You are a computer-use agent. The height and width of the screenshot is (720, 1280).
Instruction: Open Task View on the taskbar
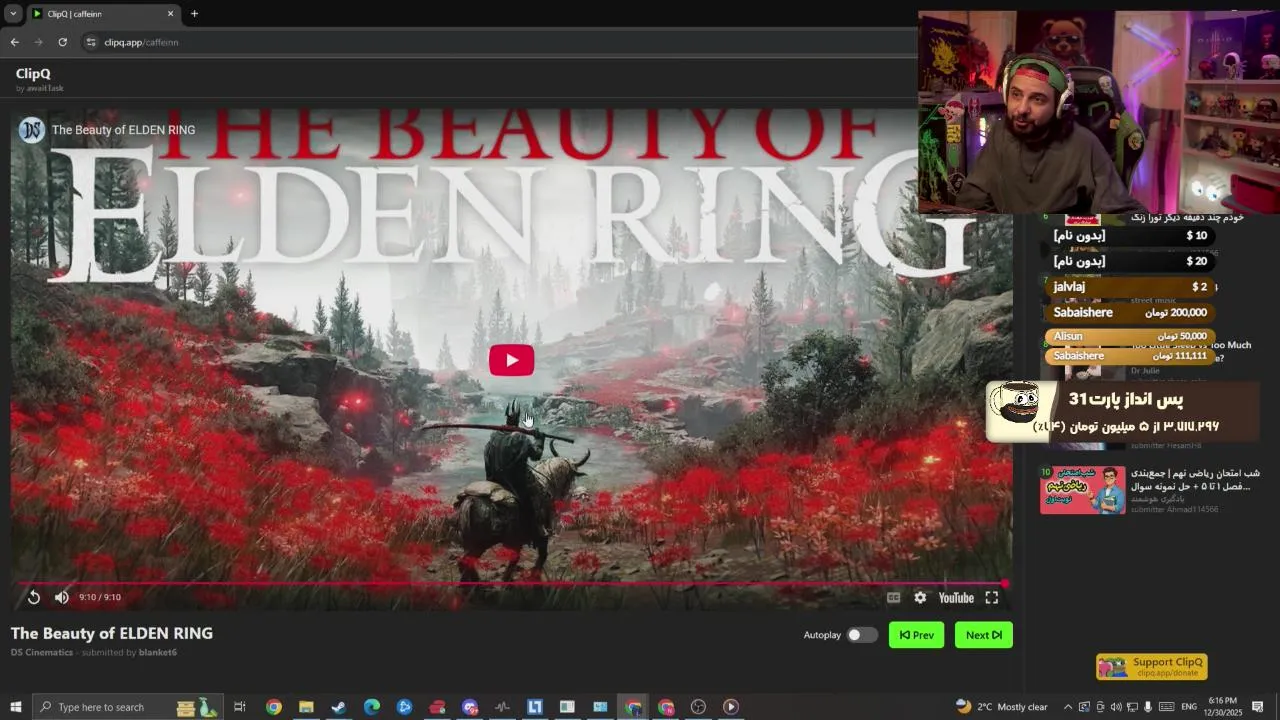point(240,707)
